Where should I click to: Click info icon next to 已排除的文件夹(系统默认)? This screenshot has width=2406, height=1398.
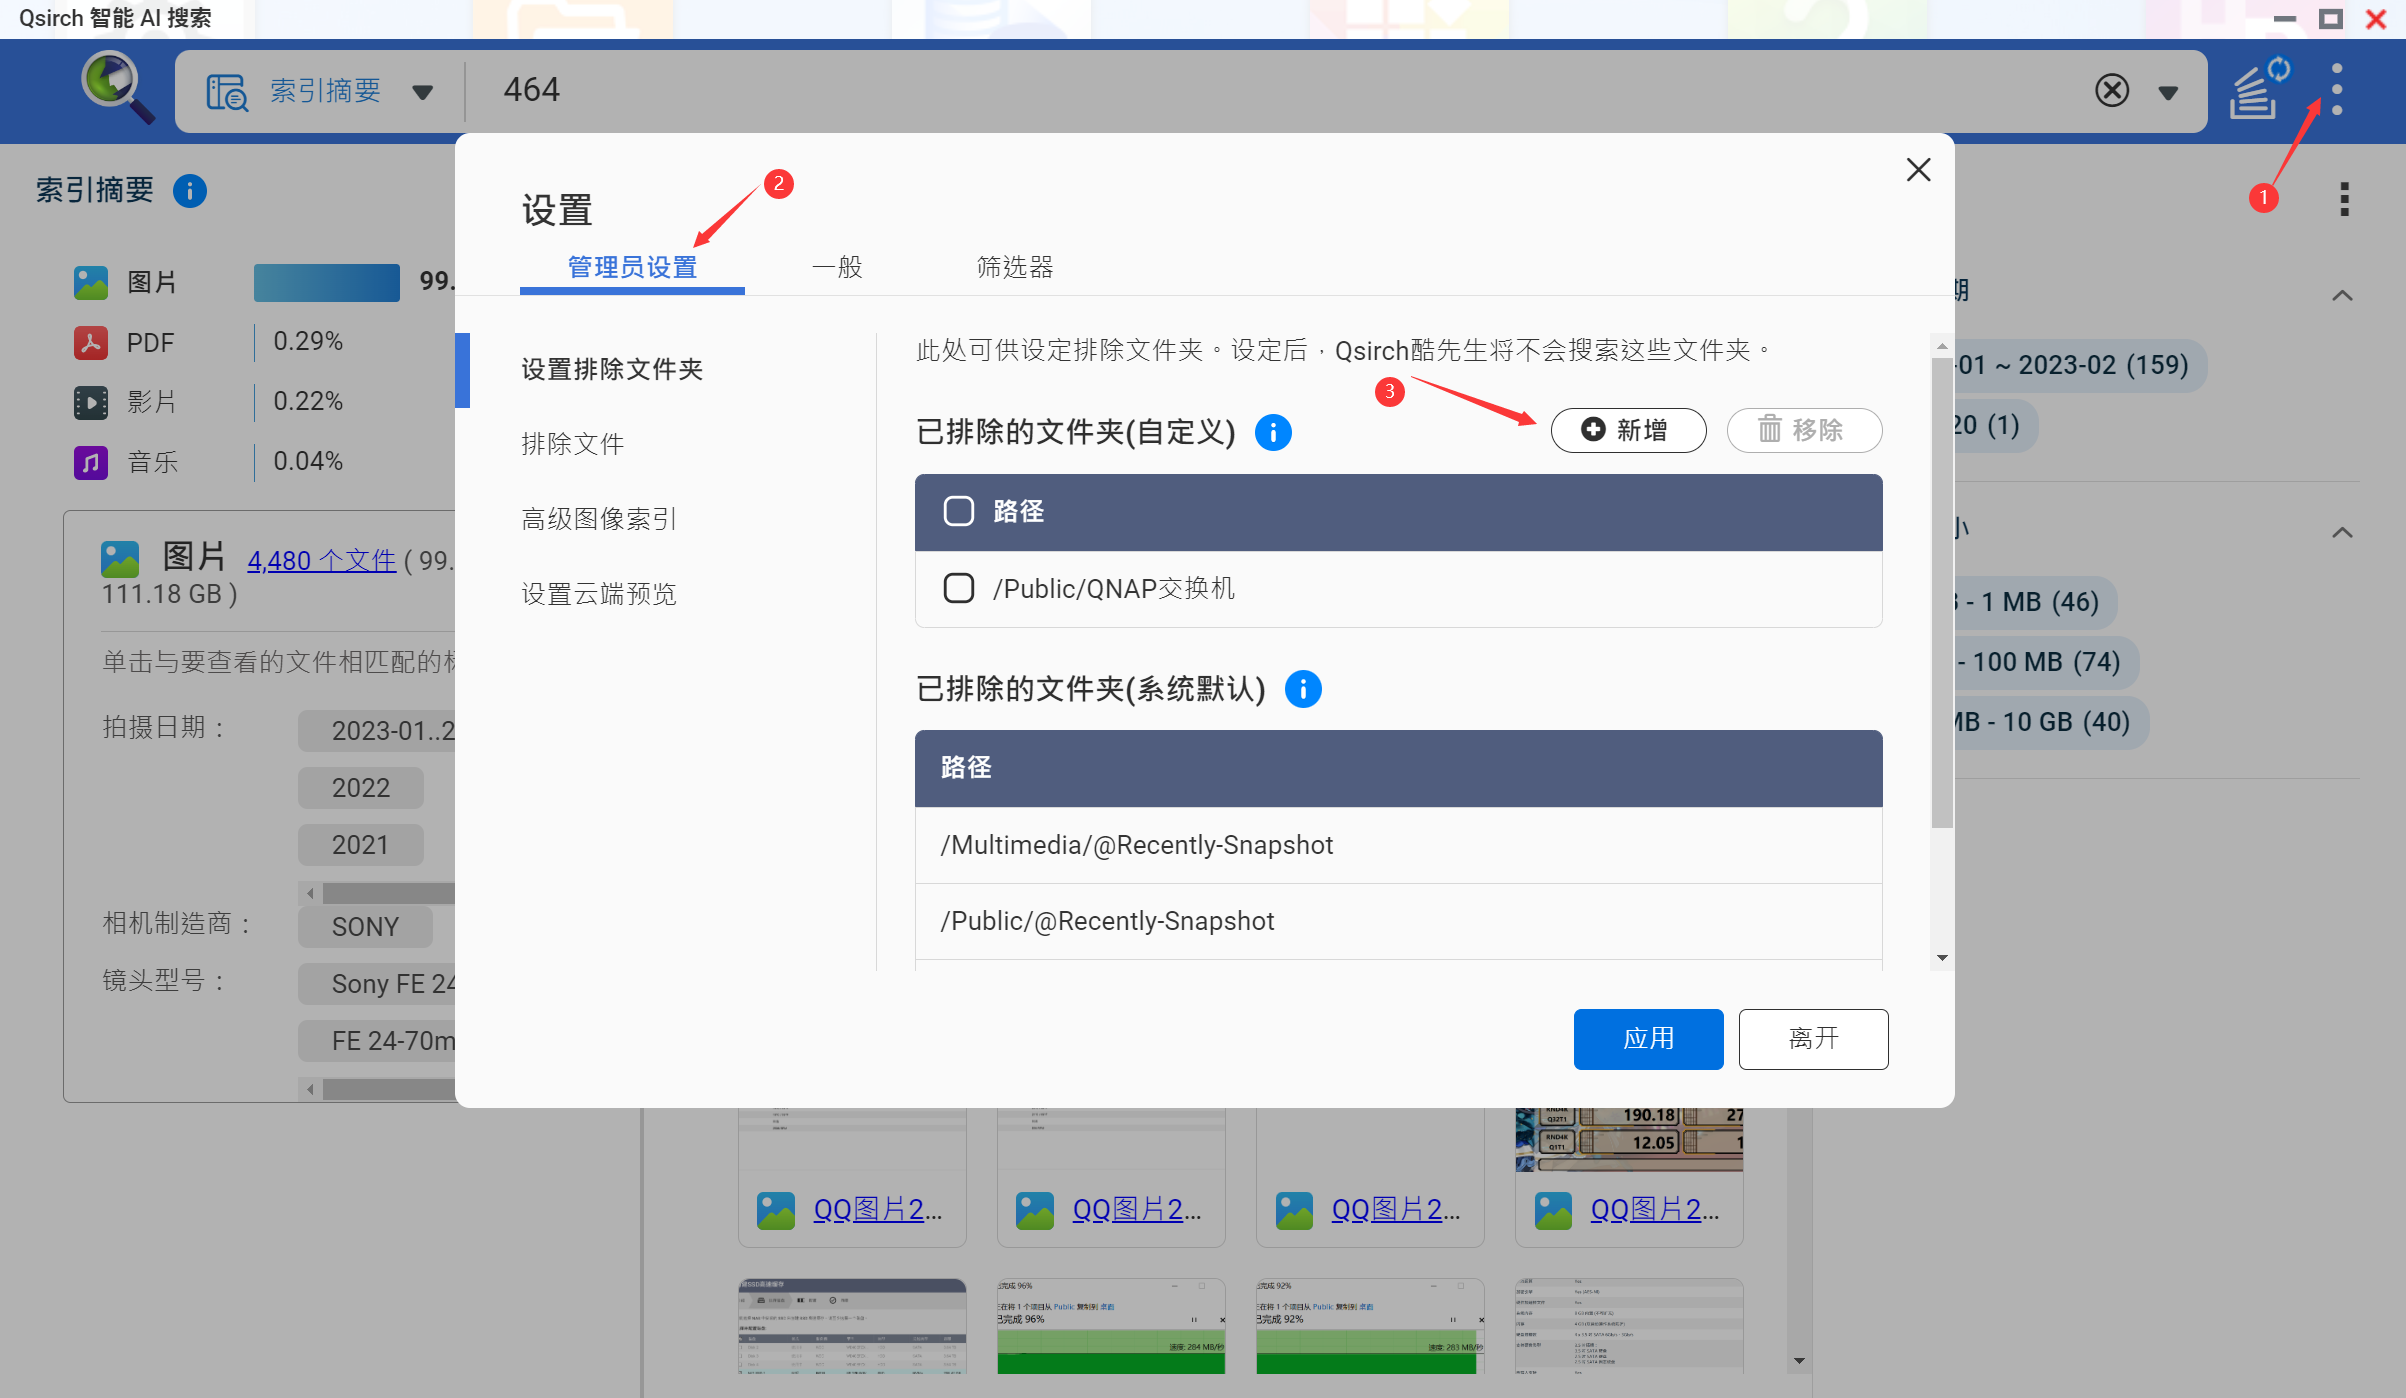(1303, 689)
